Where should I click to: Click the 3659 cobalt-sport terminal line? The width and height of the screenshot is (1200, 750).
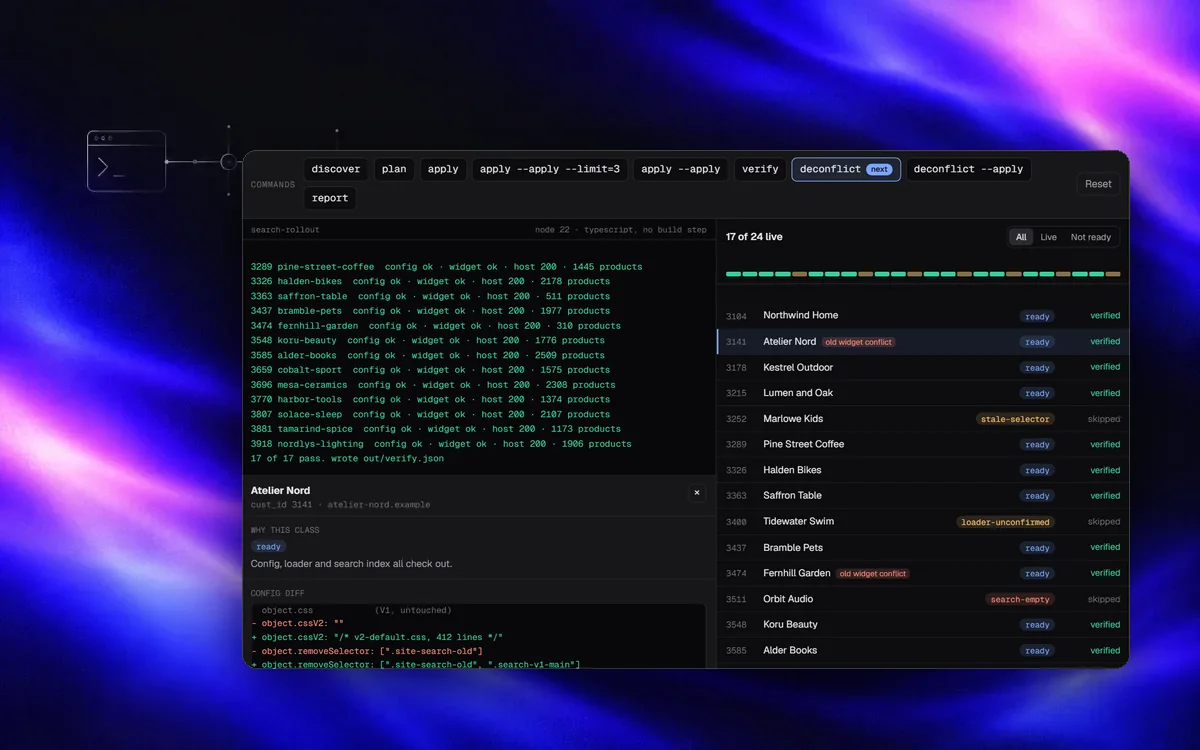click(430, 370)
